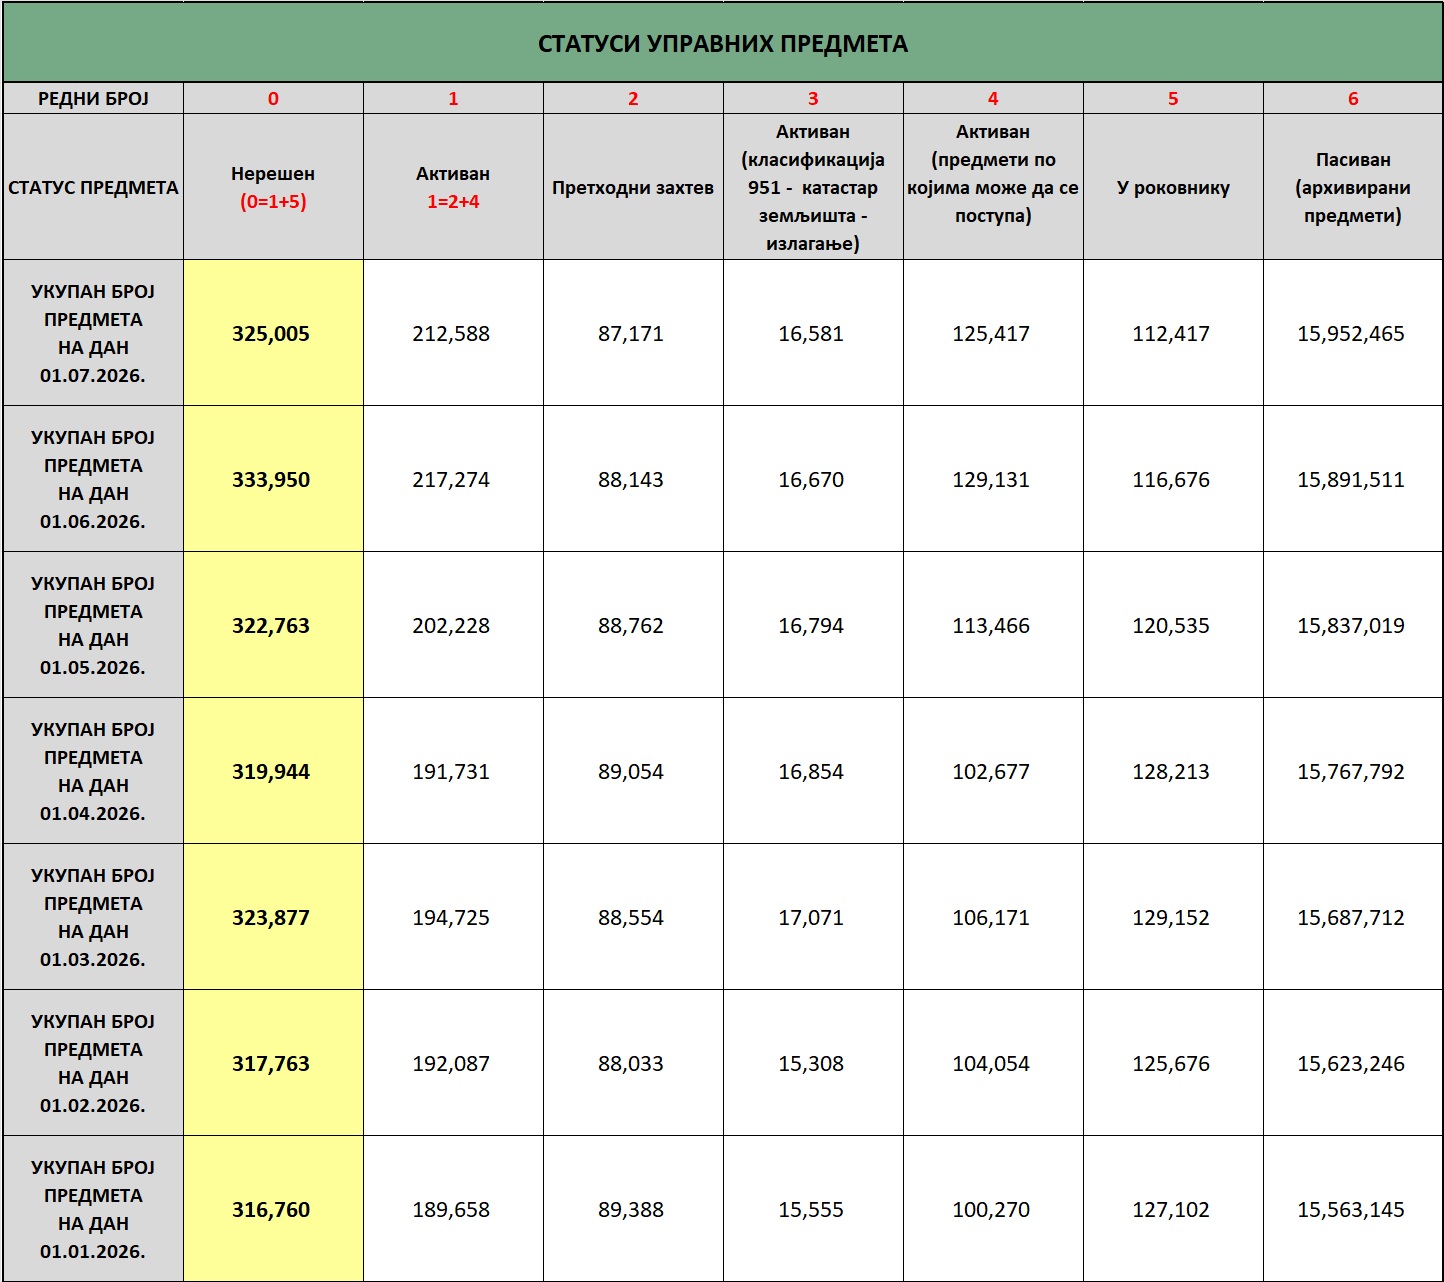Click the У роковнику value 120,535
The width and height of the screenshot is (1444, 1282).
click(x=1171, y=626)
